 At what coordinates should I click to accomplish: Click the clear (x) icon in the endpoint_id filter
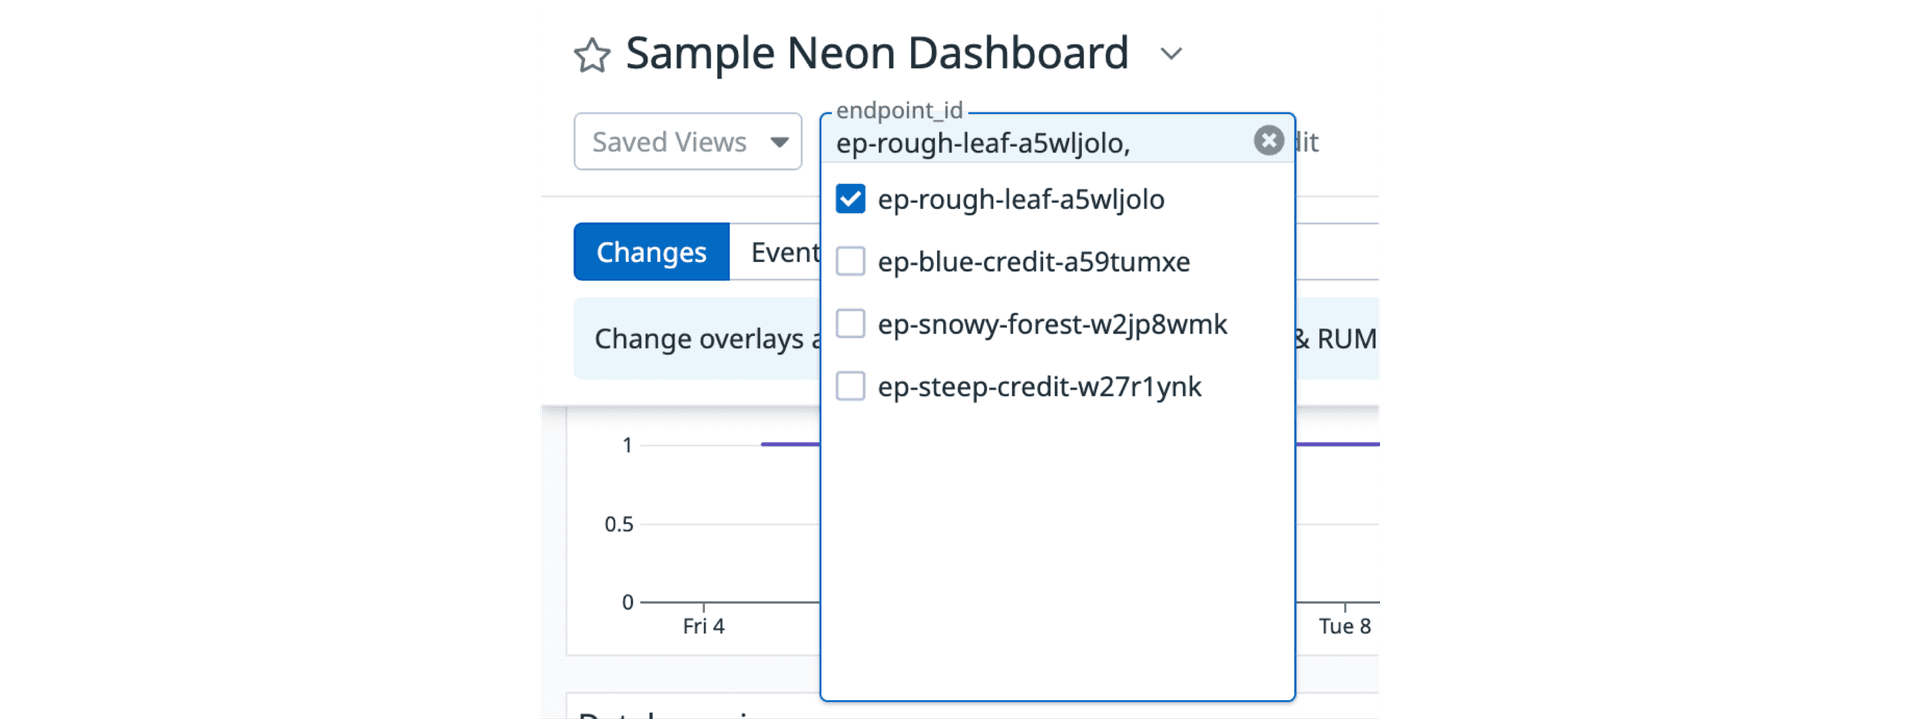1268,140
